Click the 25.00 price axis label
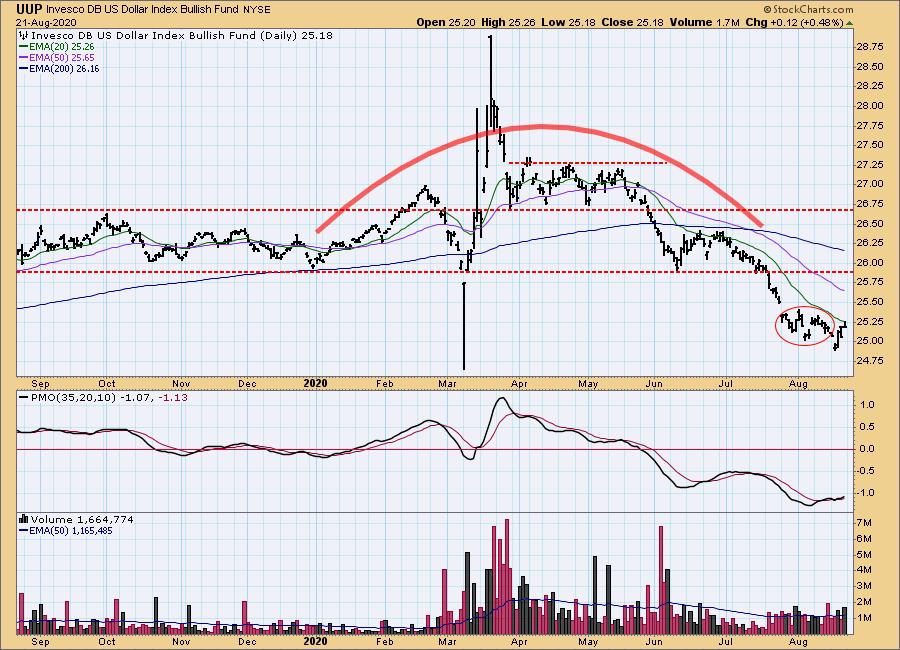This screenshot has width=900, height=650. click(870, 341)
